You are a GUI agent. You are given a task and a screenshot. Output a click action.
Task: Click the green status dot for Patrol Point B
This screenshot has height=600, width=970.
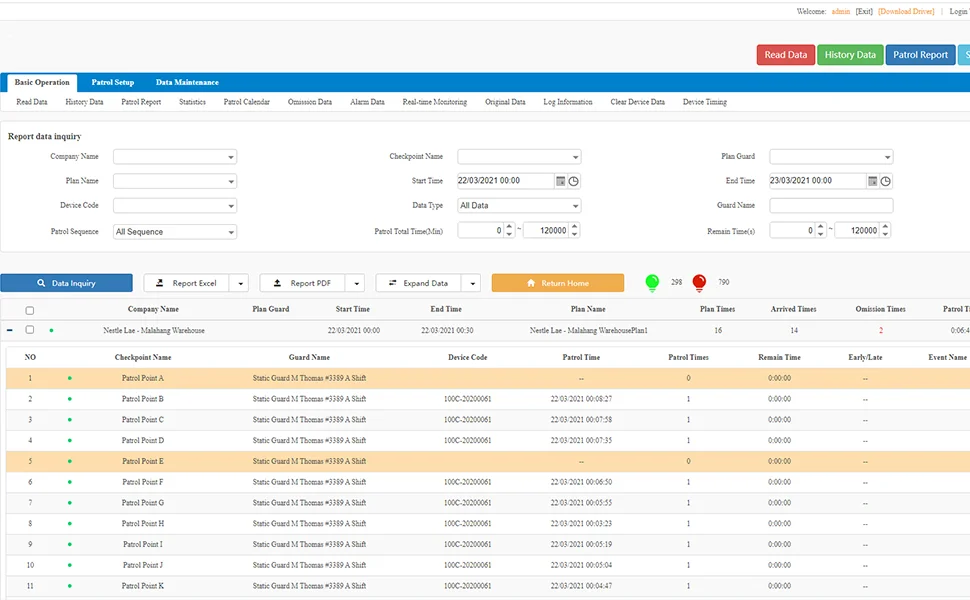69,399
